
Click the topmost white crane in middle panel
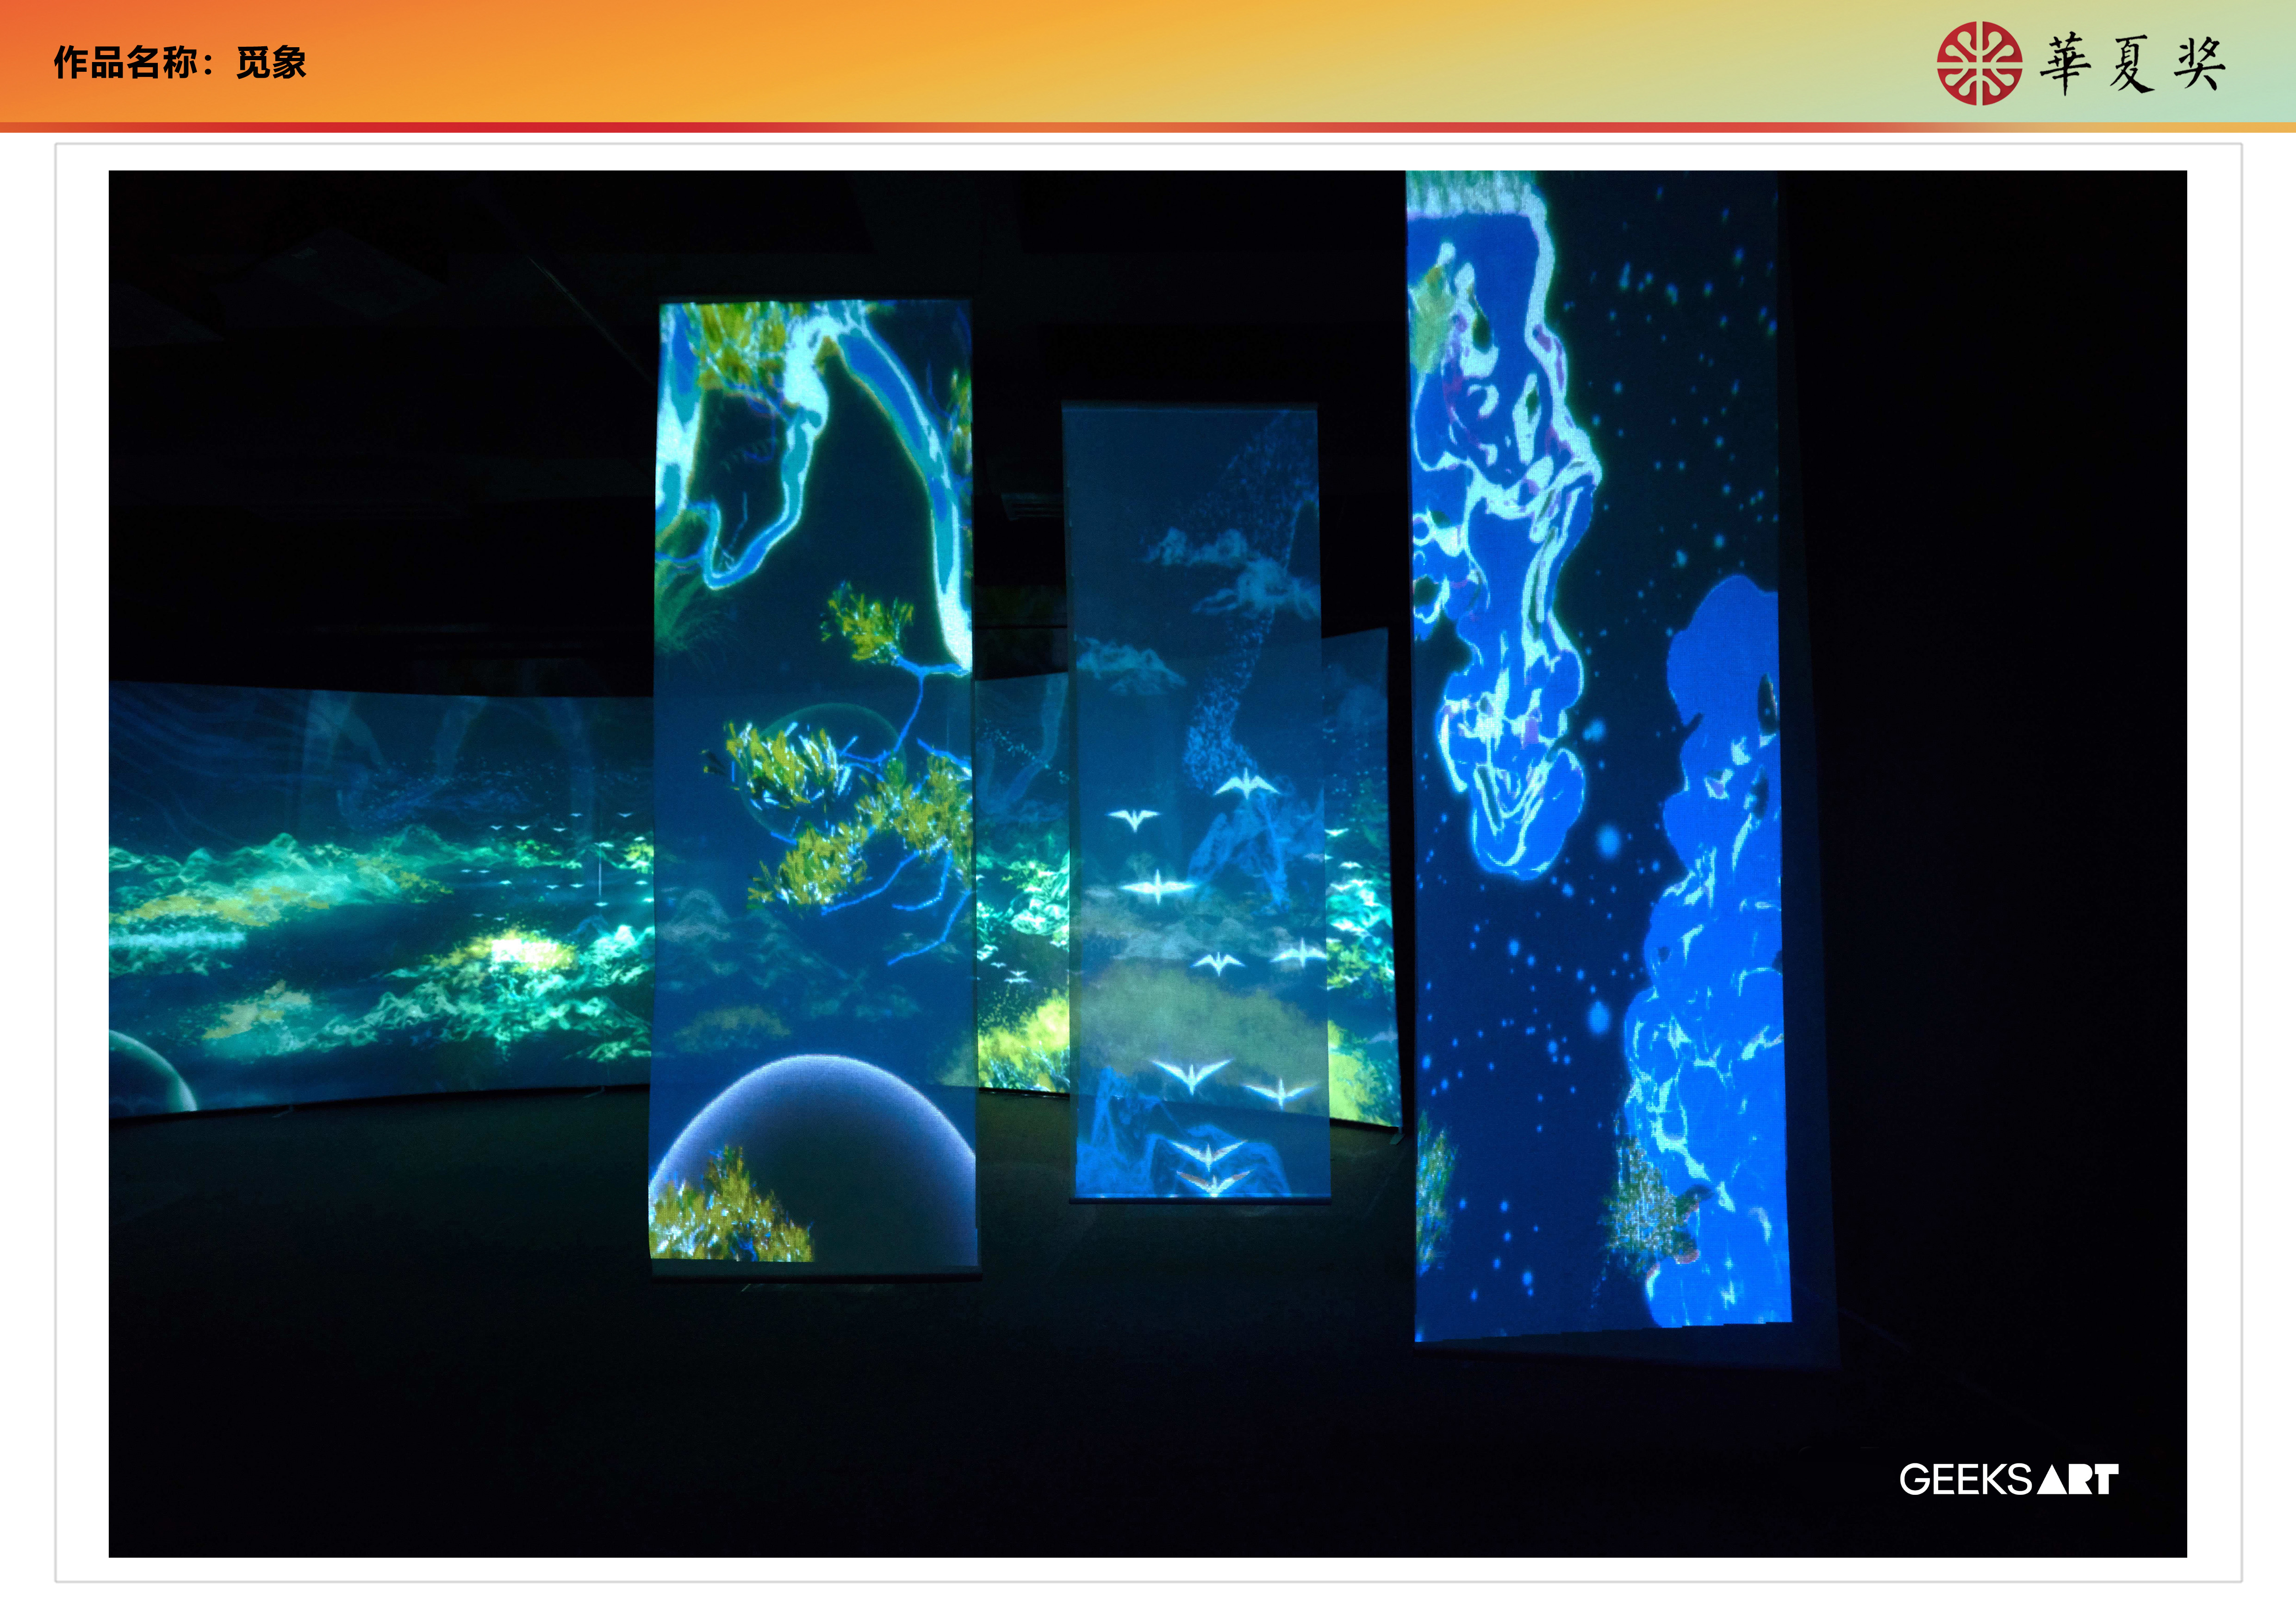point(1246,785)
